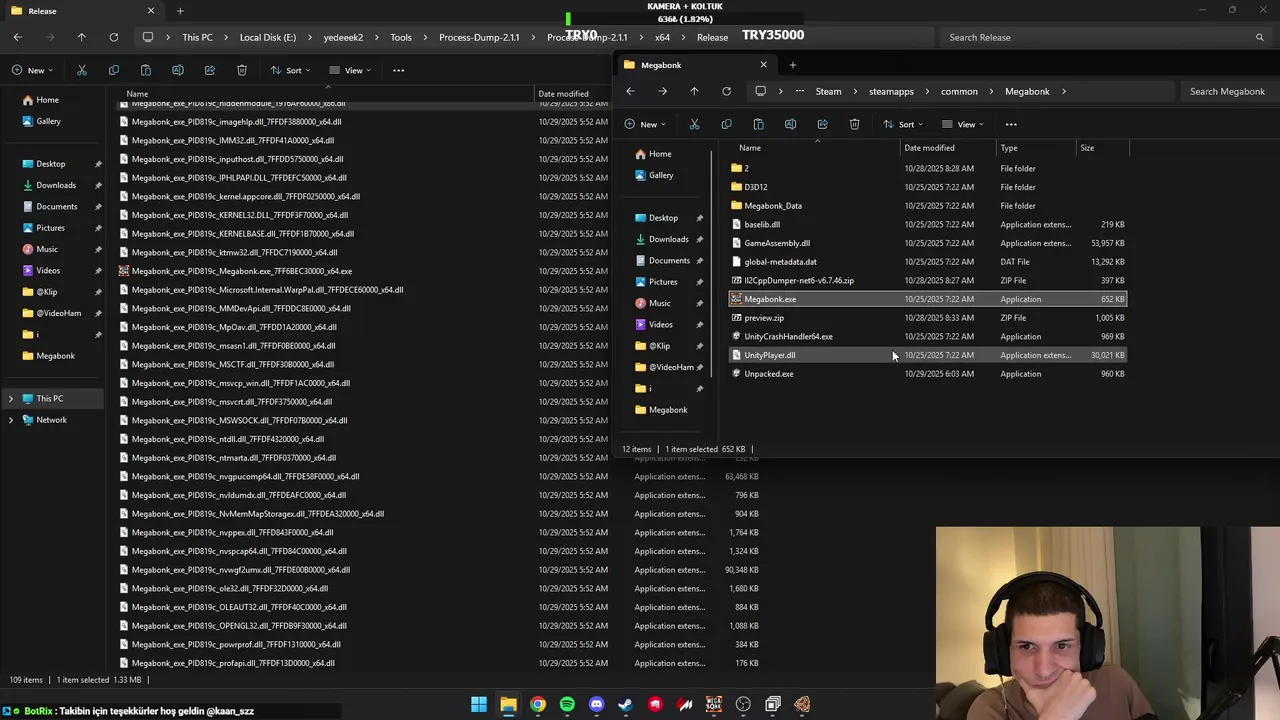Viewport: 1280px width, 720px height.
Task: Open View dropdown in Release window
Action: (x=351, y=70)
